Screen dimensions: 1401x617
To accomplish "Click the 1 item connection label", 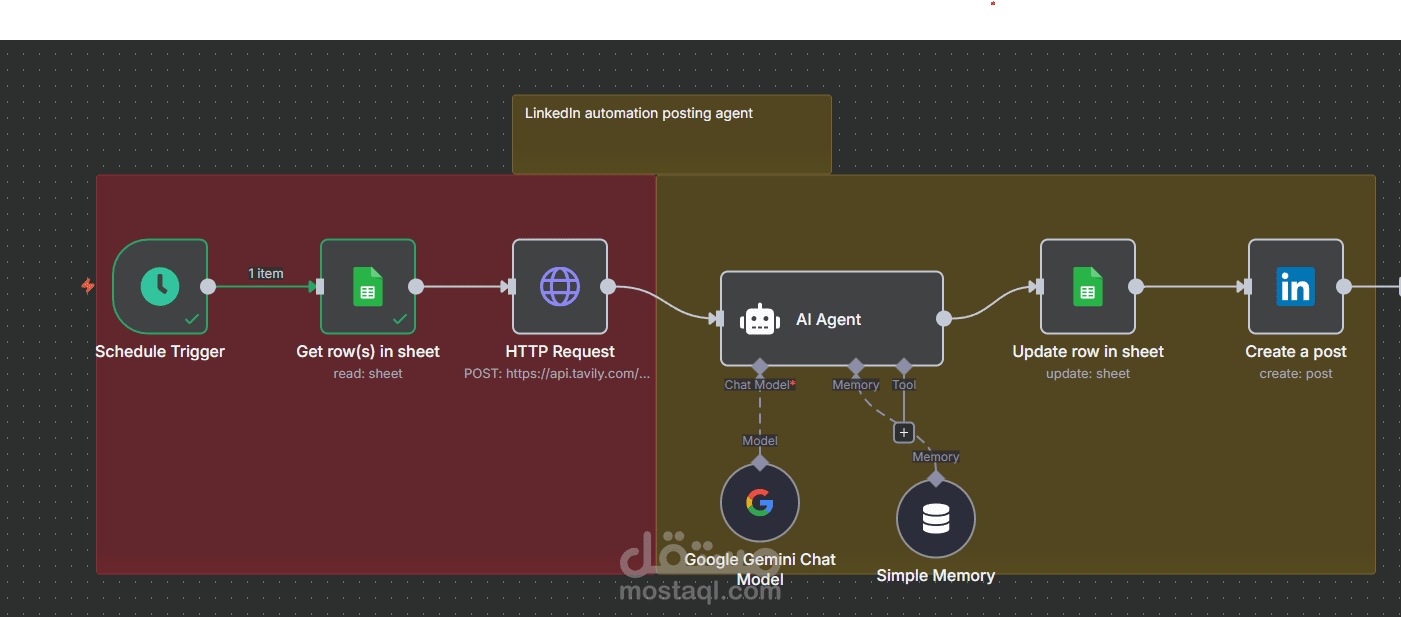I will click(266, 272).
